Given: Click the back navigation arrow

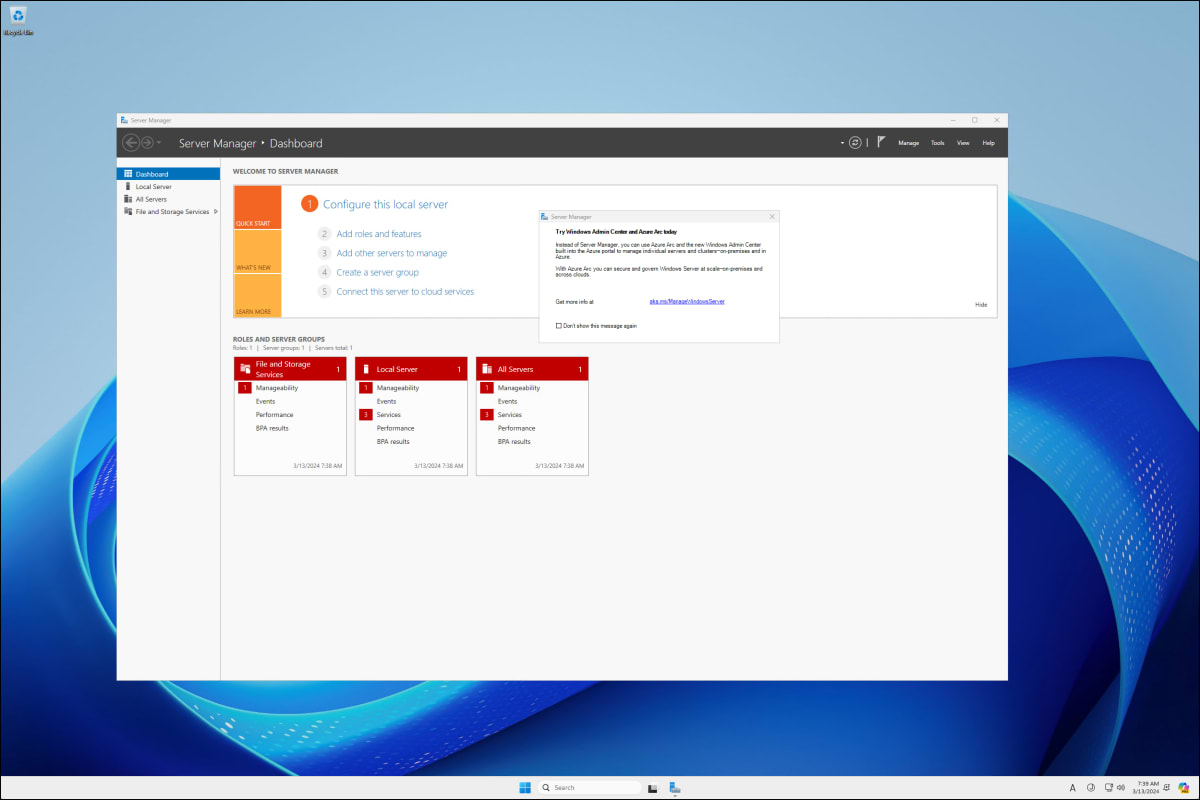Looking at the screenshot, I should [130, 143].
